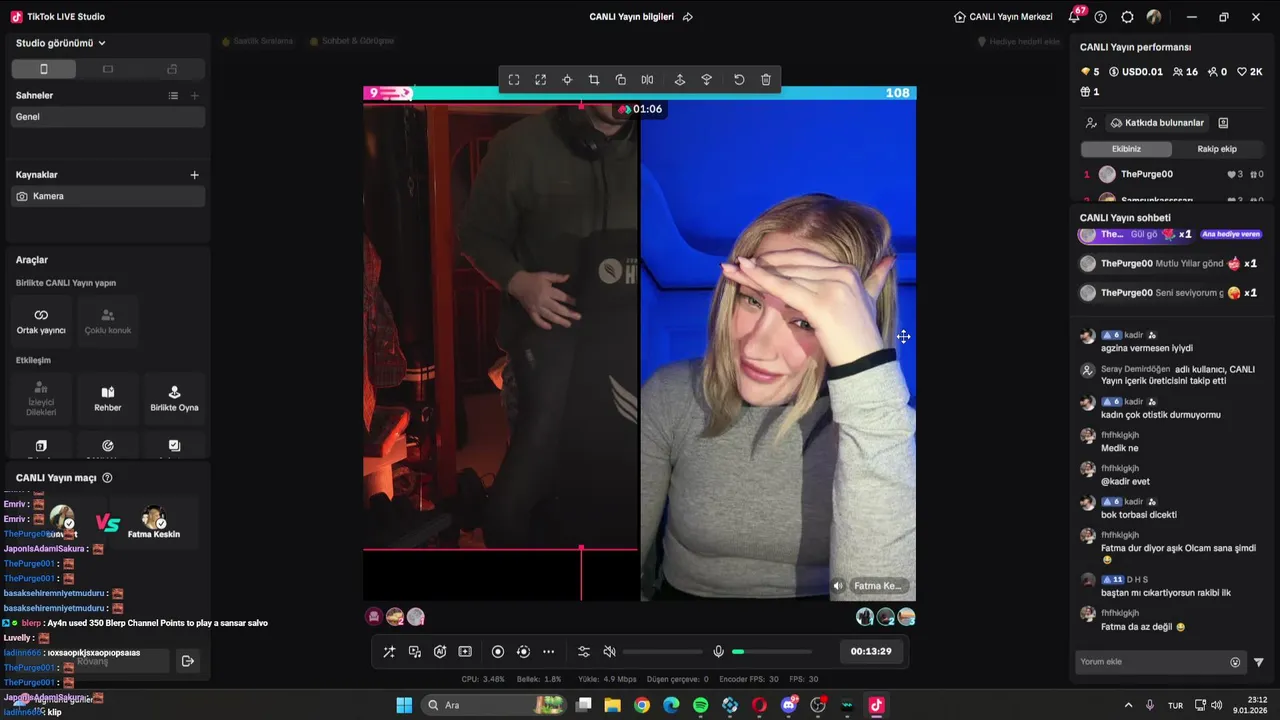Click the Ortak yayıncı tool
The image size is (1280, 720).
[41, 321]
